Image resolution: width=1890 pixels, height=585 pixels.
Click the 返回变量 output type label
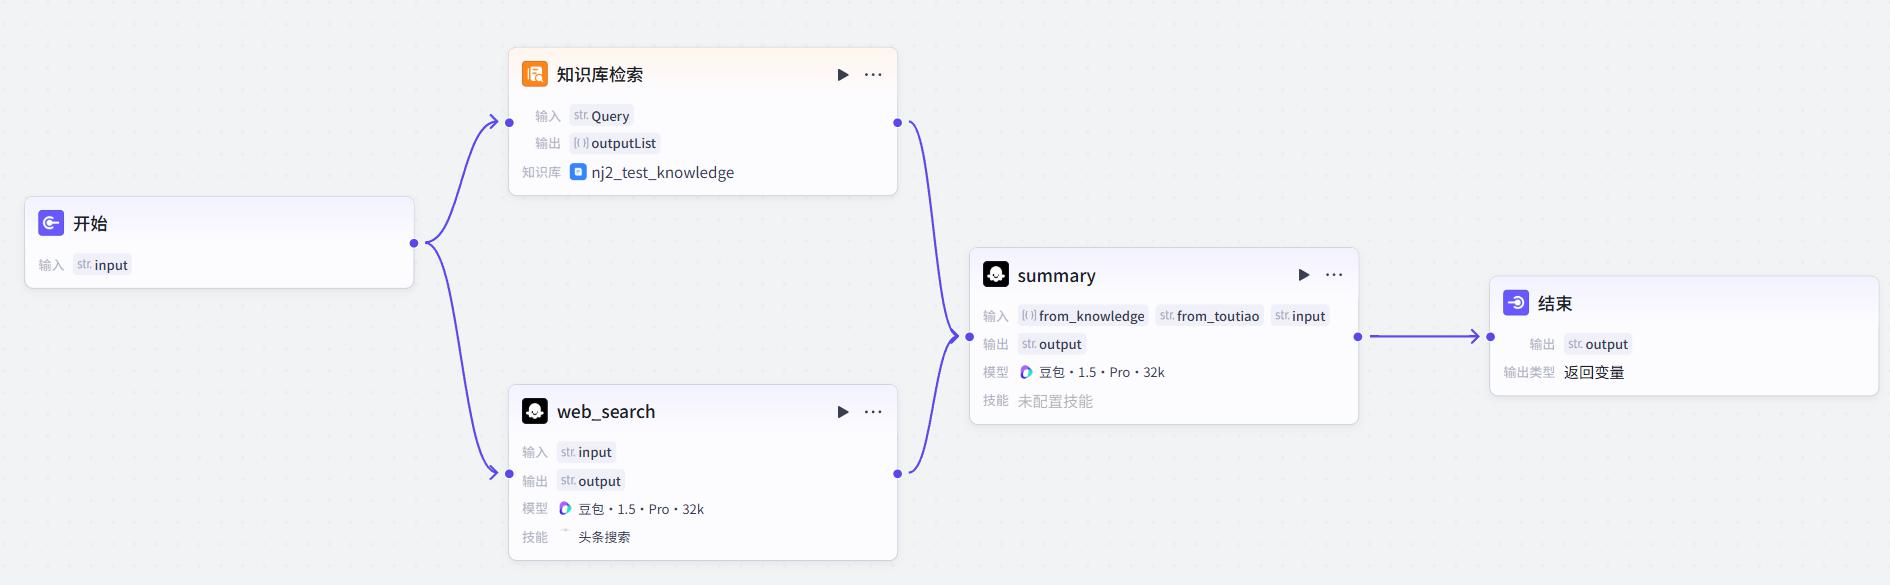tap(1594, 372)
